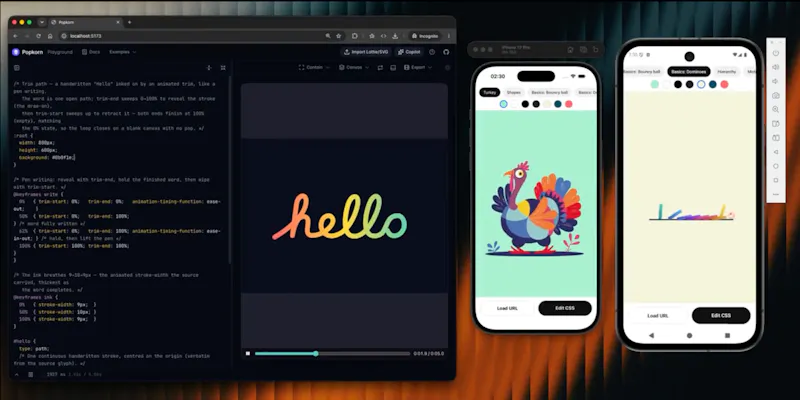Tap Load URL on the Android phone
800x400 pixels.
point(657,315)
